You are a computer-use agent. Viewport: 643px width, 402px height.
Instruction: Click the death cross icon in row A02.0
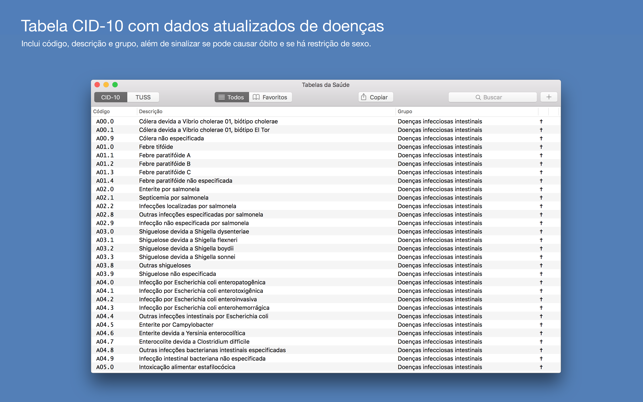[x=541, y=189]
